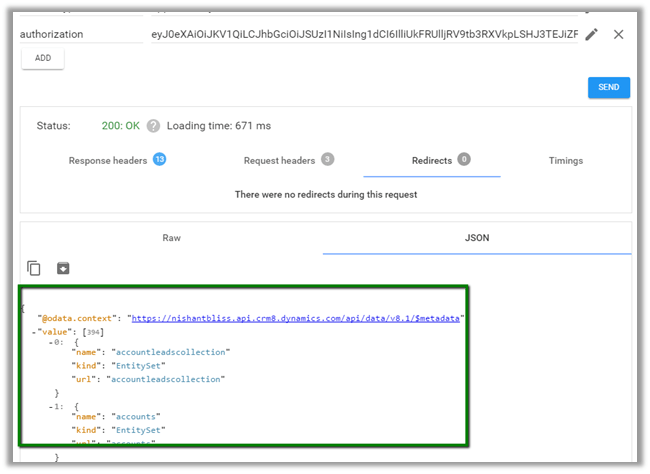The height and width of the screenshot is (474, 650).
Task: Copy response to clipboard icon
Action: 34,268
